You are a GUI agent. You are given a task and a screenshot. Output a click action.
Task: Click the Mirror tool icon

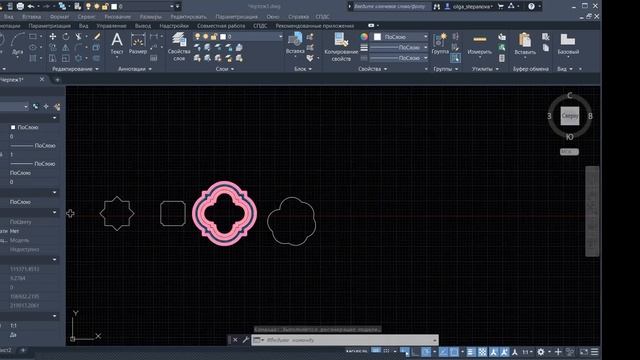click(66, 48)
